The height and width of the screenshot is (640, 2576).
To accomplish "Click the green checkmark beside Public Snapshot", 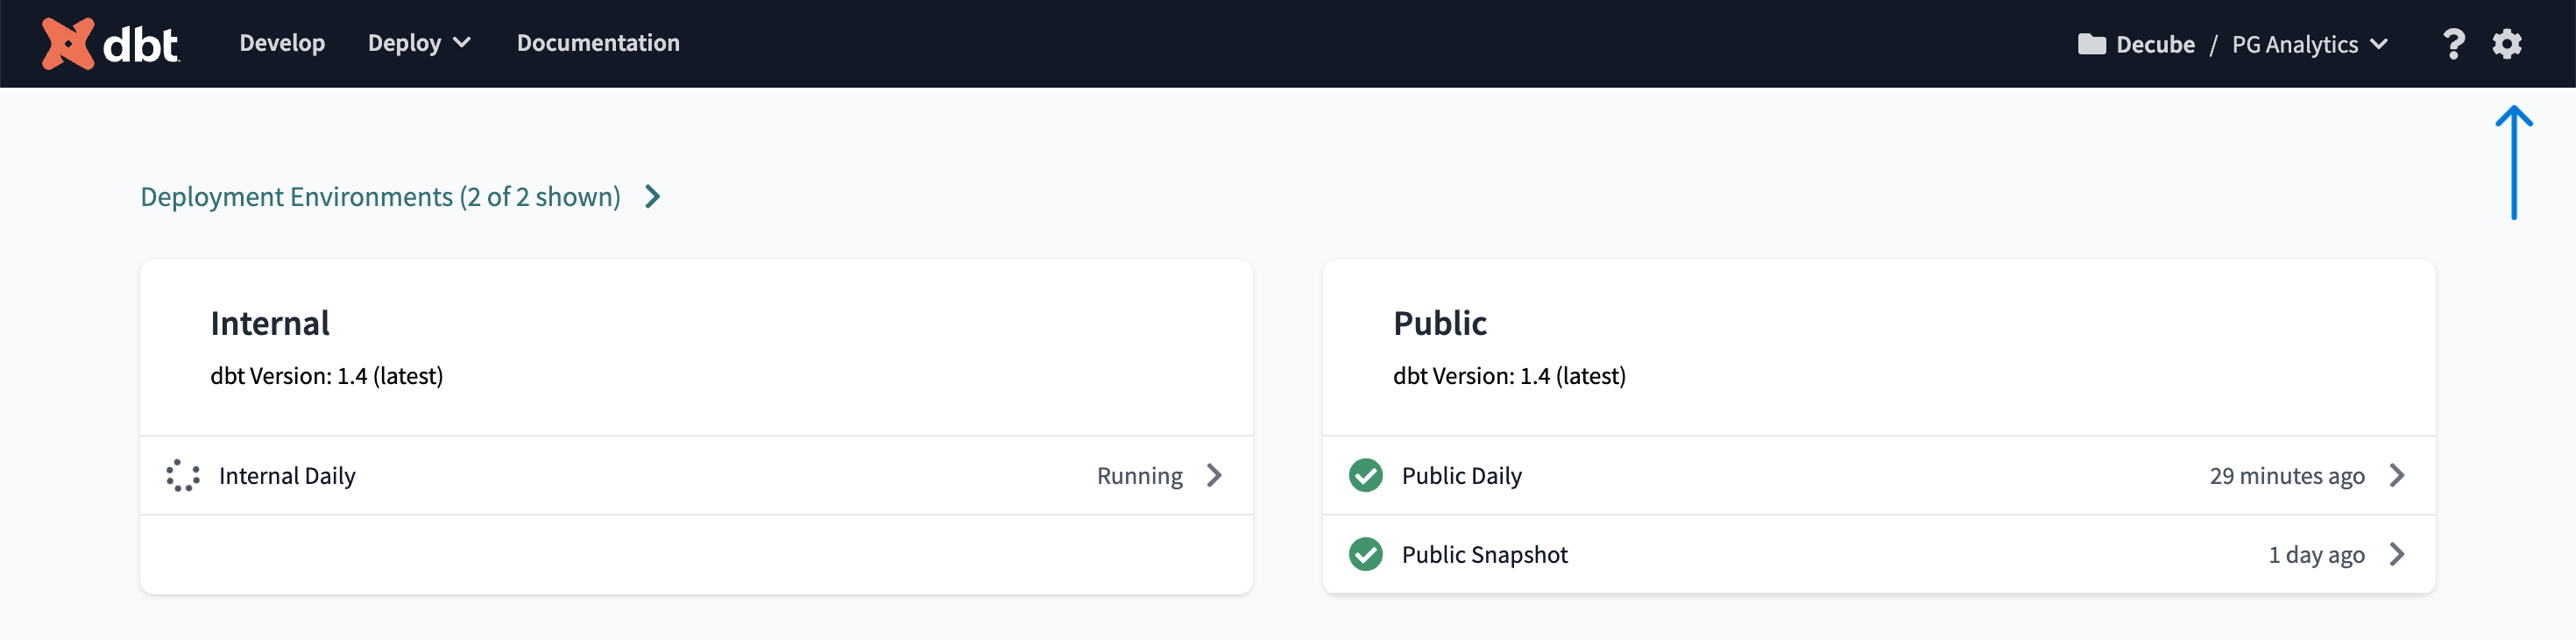I will click(x=1365, y=554).
